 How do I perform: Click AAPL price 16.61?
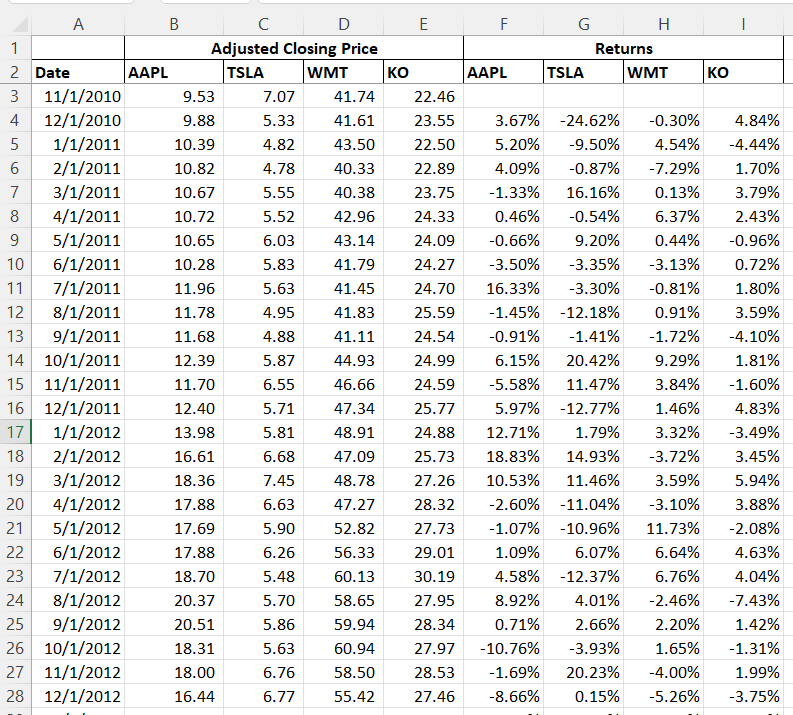[173, 456]
